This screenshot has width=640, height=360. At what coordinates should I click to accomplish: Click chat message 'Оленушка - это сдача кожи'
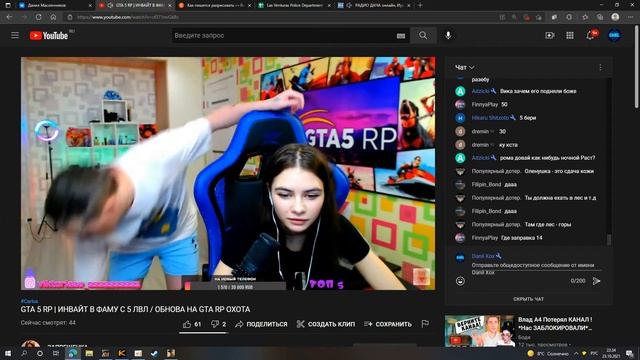[559, 171]
